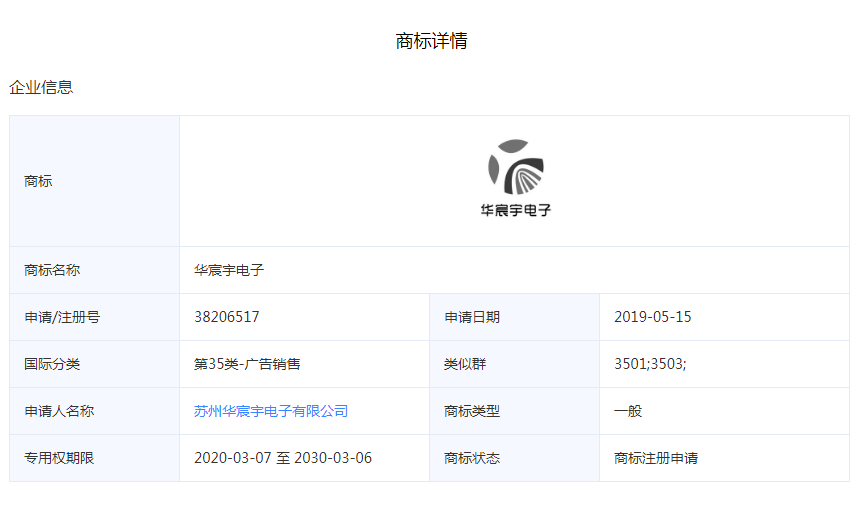Click the 华宸宇电子 trademark logo image
Image resolution: width=860 pixels, height=510 pixels.
point(515,180)
